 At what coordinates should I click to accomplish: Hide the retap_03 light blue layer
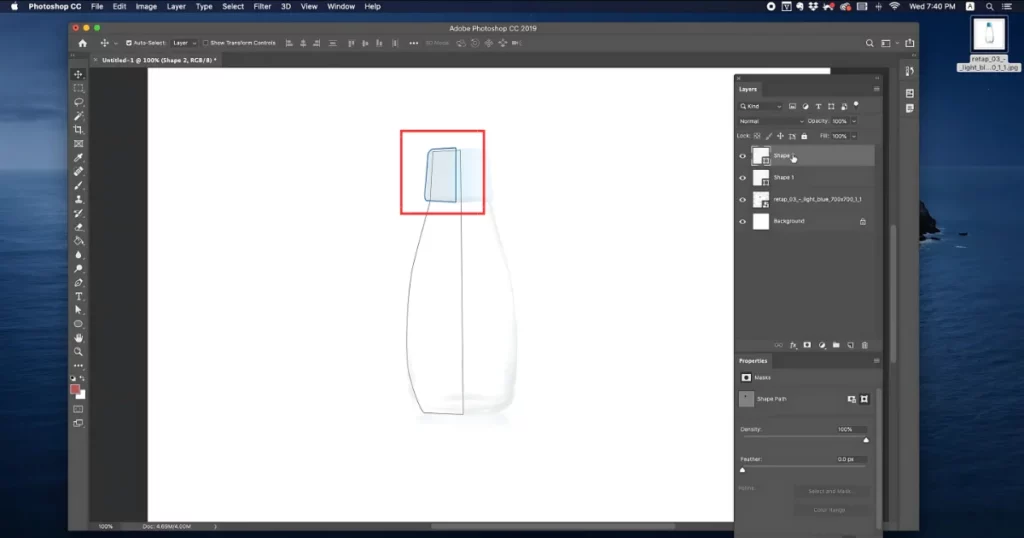click(x=743, y=200)
